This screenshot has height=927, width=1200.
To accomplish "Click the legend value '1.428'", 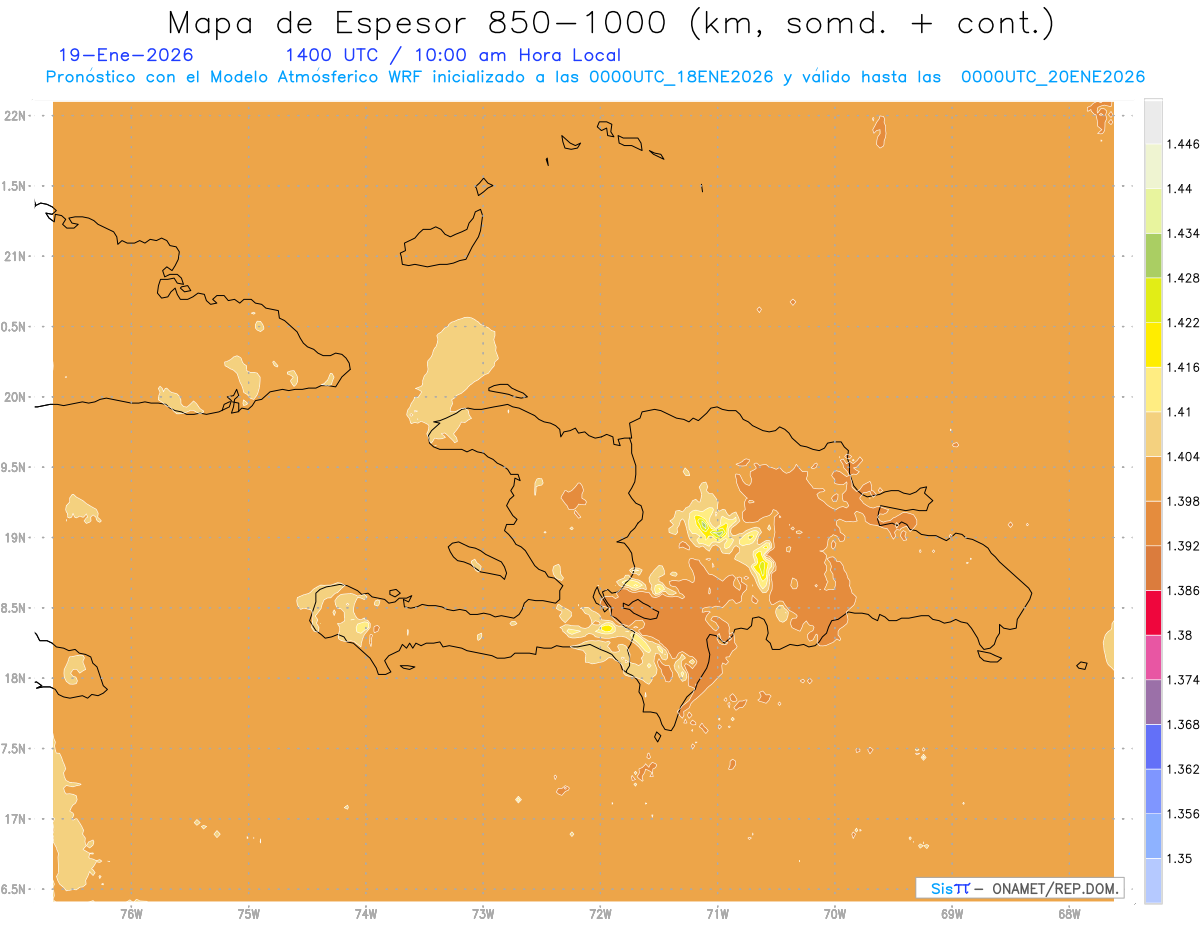I will coord(1184,278).
